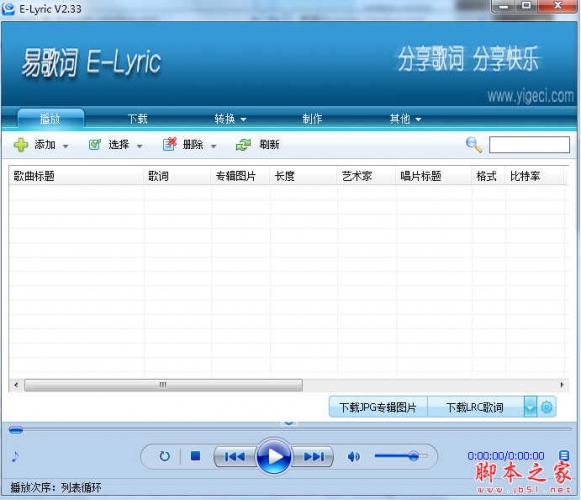Expand the 删除 dropdown arrow
The image size is (581, 500).
click(x=213, y=146)
